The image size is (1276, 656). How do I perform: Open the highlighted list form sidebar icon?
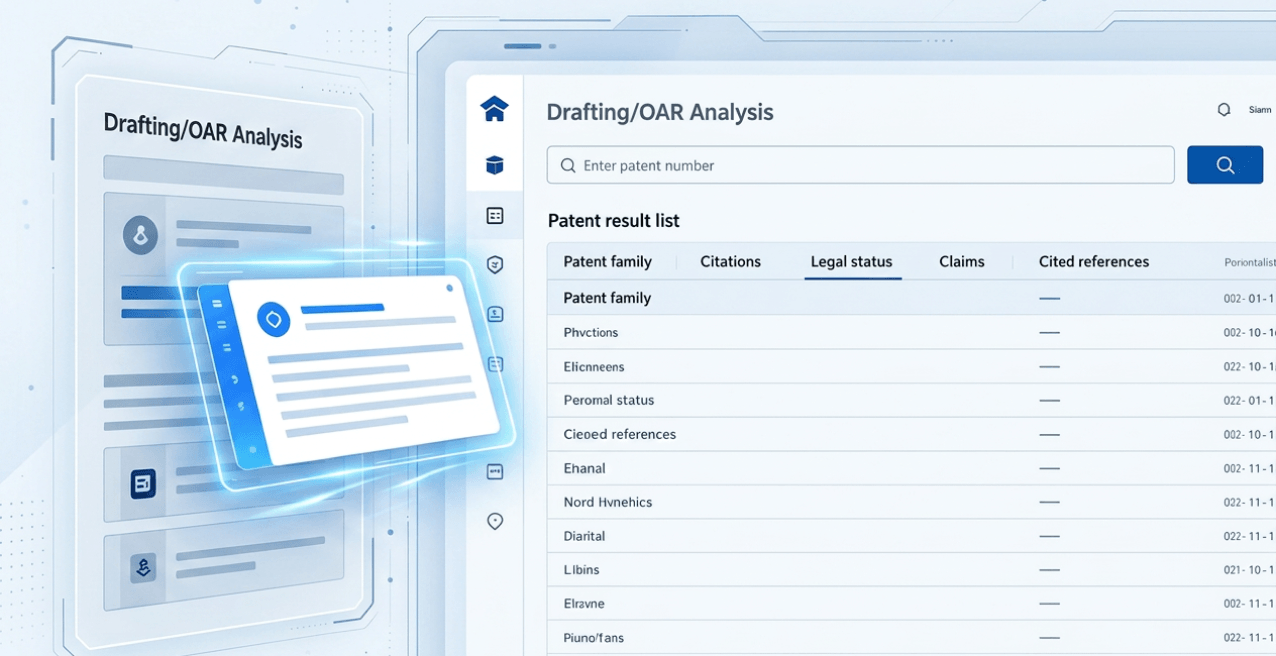[494, 216]
